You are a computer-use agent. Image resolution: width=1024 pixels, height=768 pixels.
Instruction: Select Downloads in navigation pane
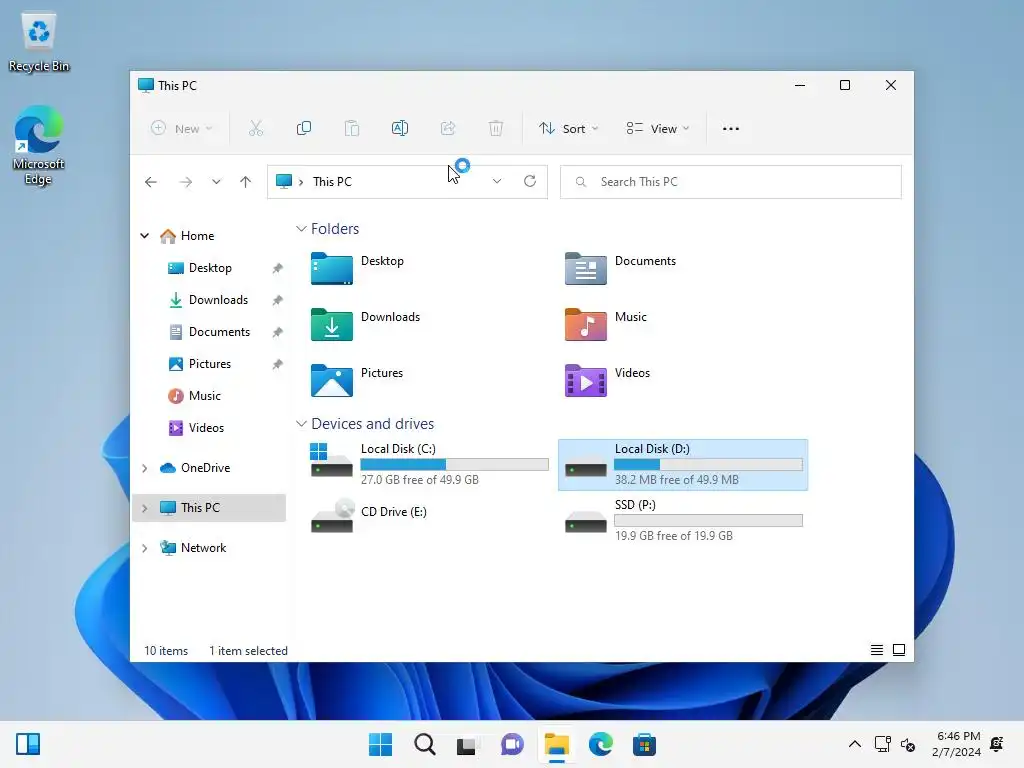pyautogui.click(x=218, y=300)
